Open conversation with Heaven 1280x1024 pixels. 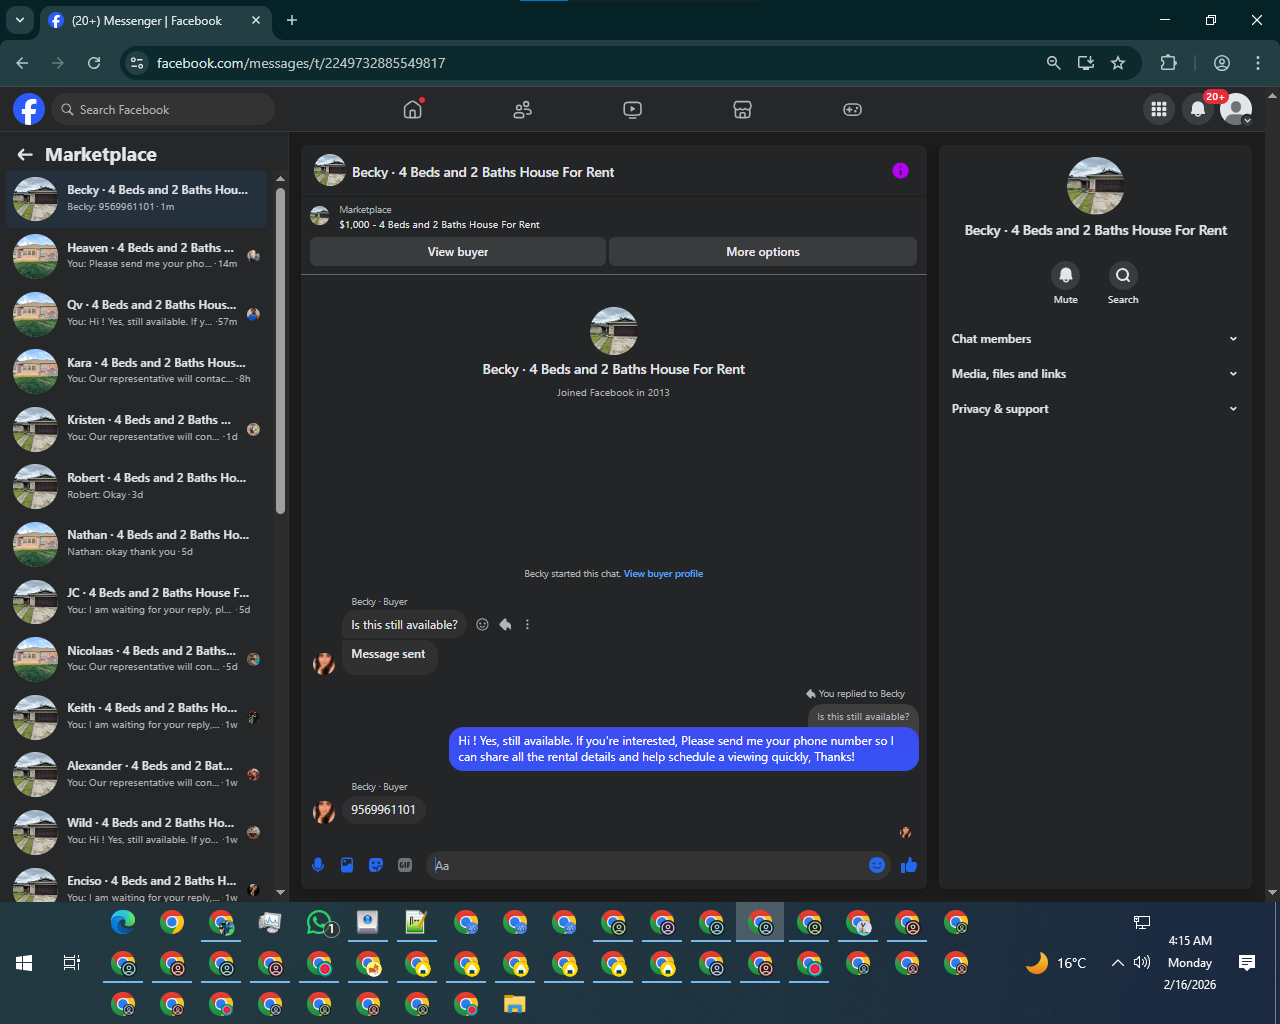pyautogui.click(x=137, y=256)
